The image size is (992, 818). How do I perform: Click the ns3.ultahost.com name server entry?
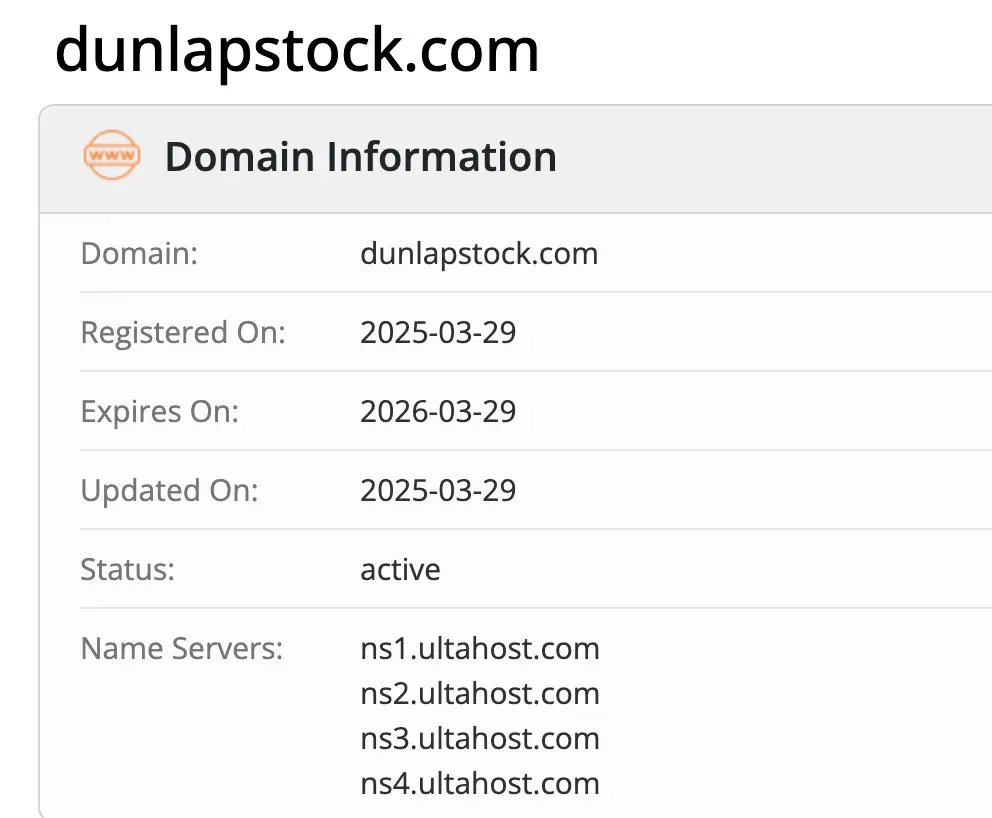[x=479, y=739]
